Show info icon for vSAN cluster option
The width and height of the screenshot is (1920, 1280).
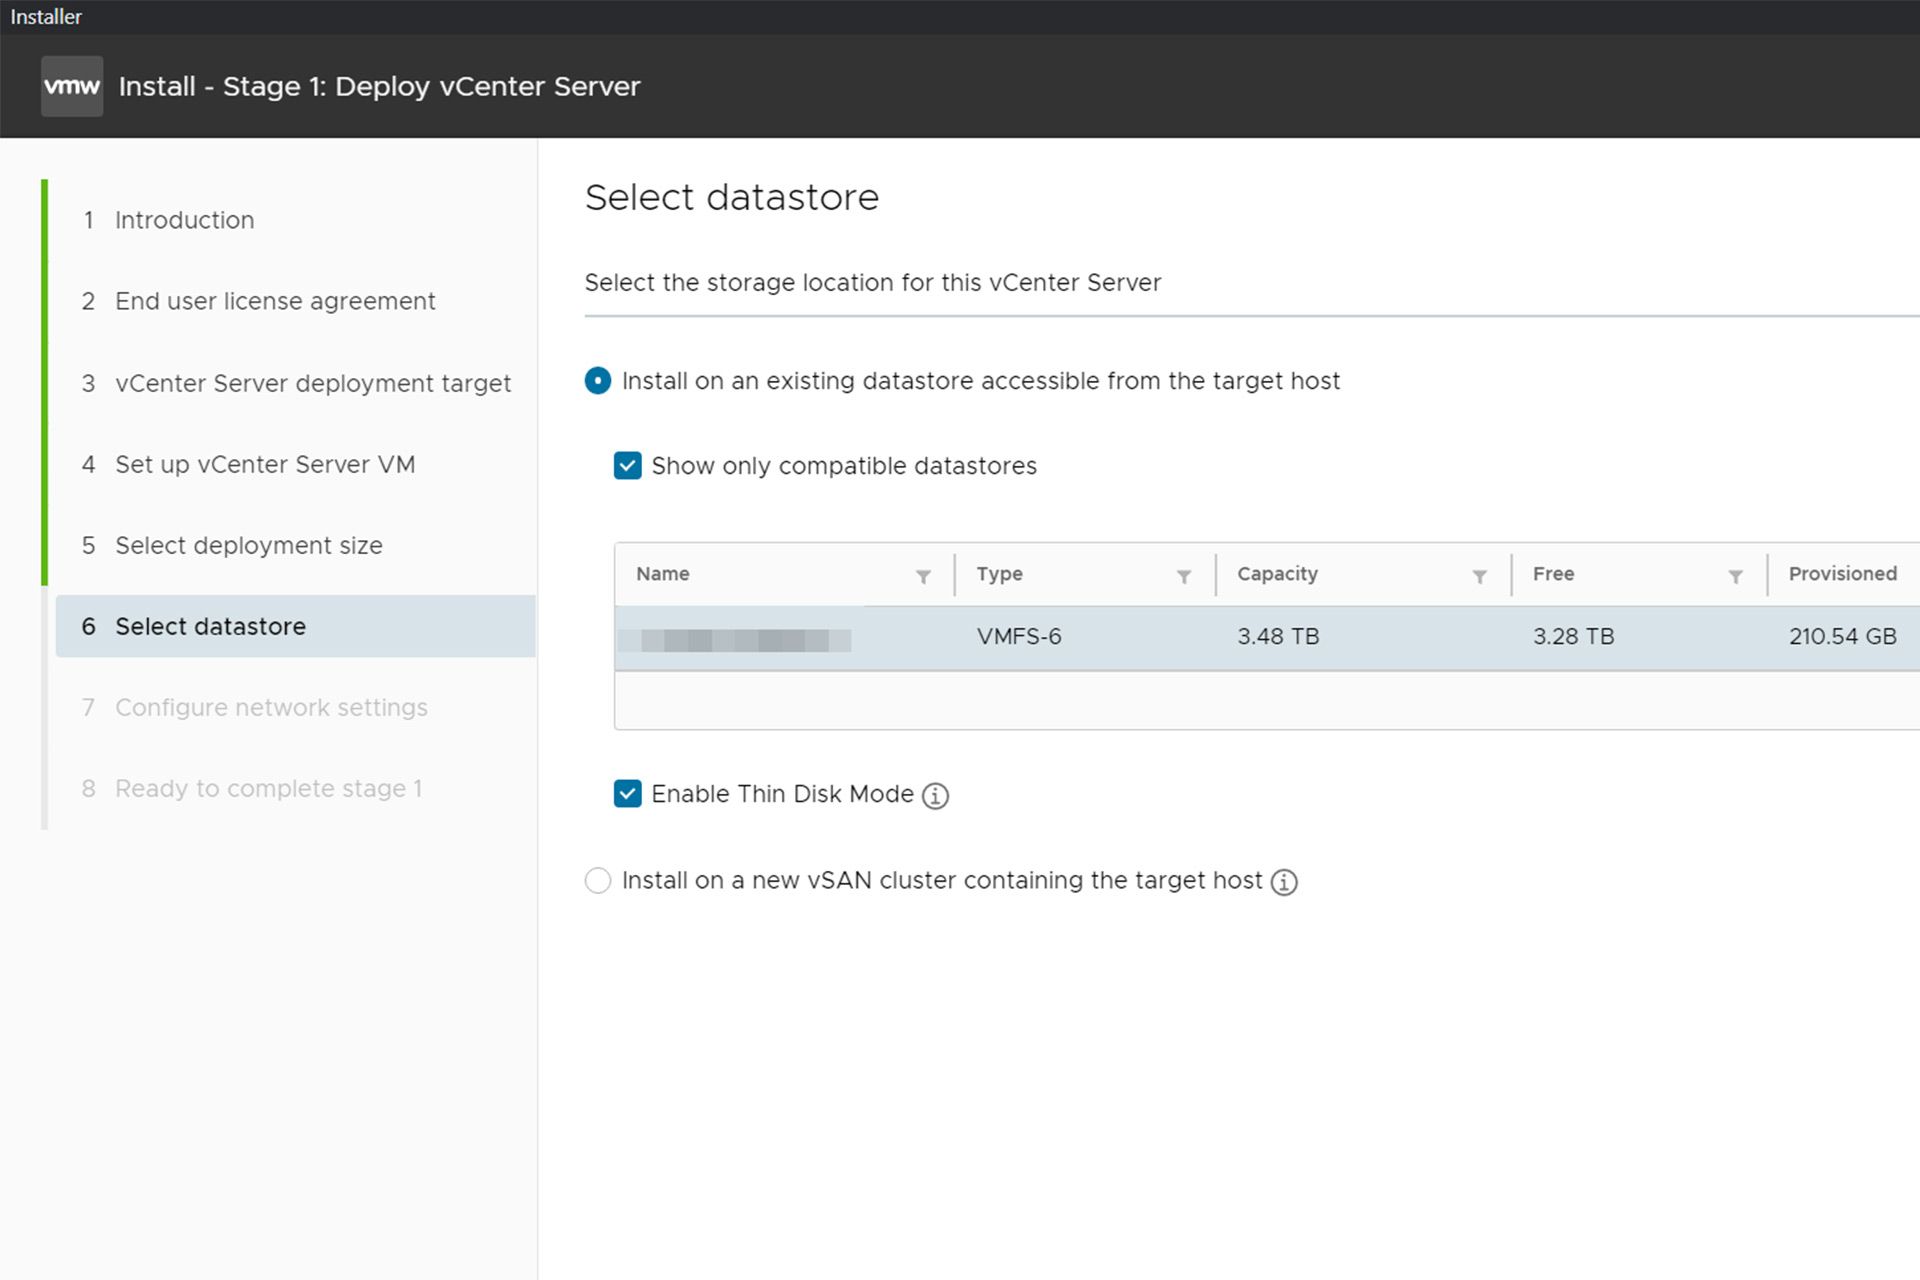click(1284, 882)
